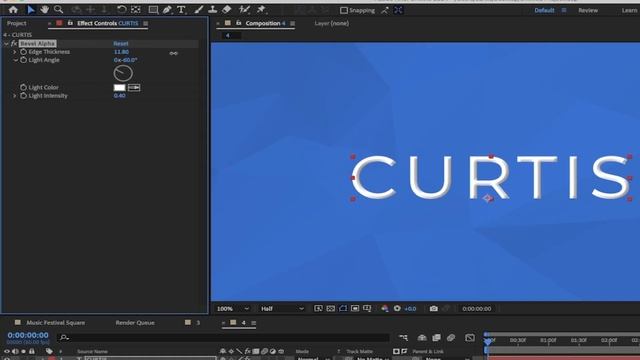Select the Eraser tool
The width and height of the screenshot is (640, 360).
(x=227, y=10)
